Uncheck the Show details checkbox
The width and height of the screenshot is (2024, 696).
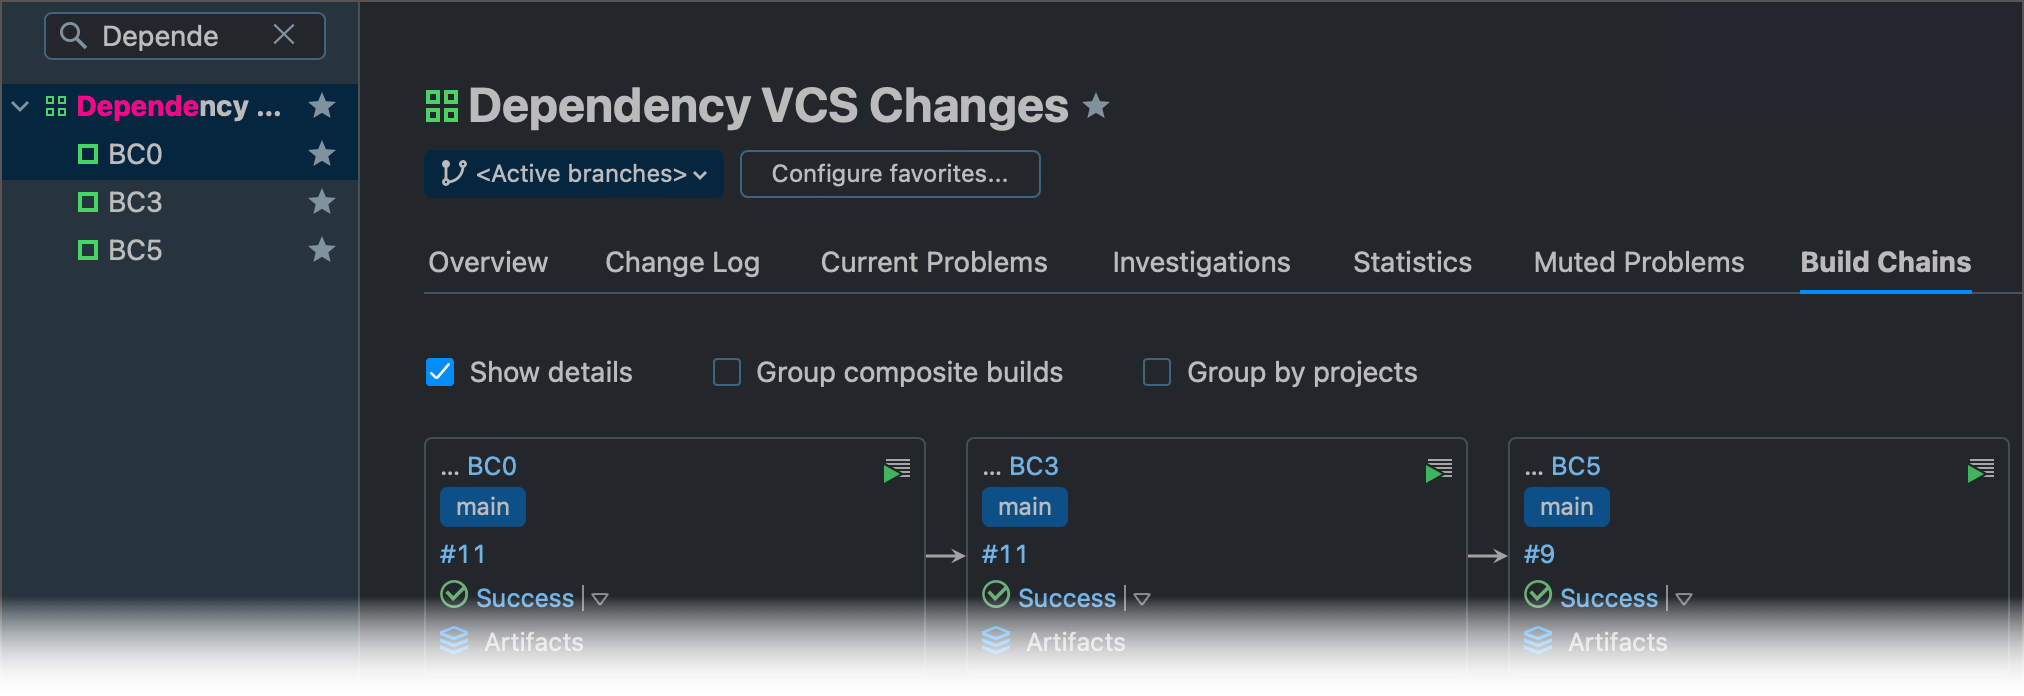click(439, 371)
